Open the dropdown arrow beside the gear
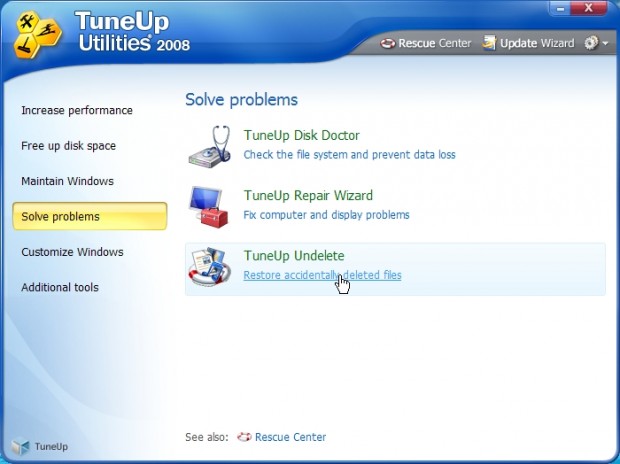Screen dimensions: 620x464 (605, 43)
